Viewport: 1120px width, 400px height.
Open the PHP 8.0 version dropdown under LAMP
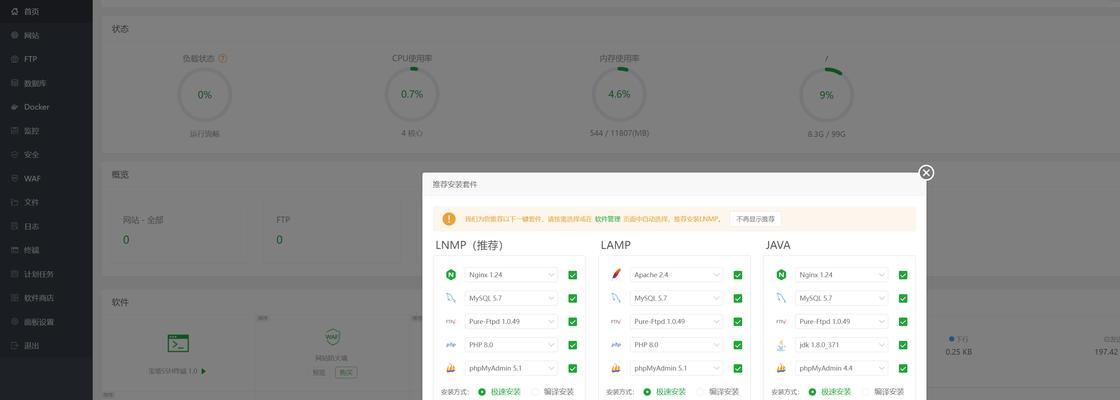[676, 345]
